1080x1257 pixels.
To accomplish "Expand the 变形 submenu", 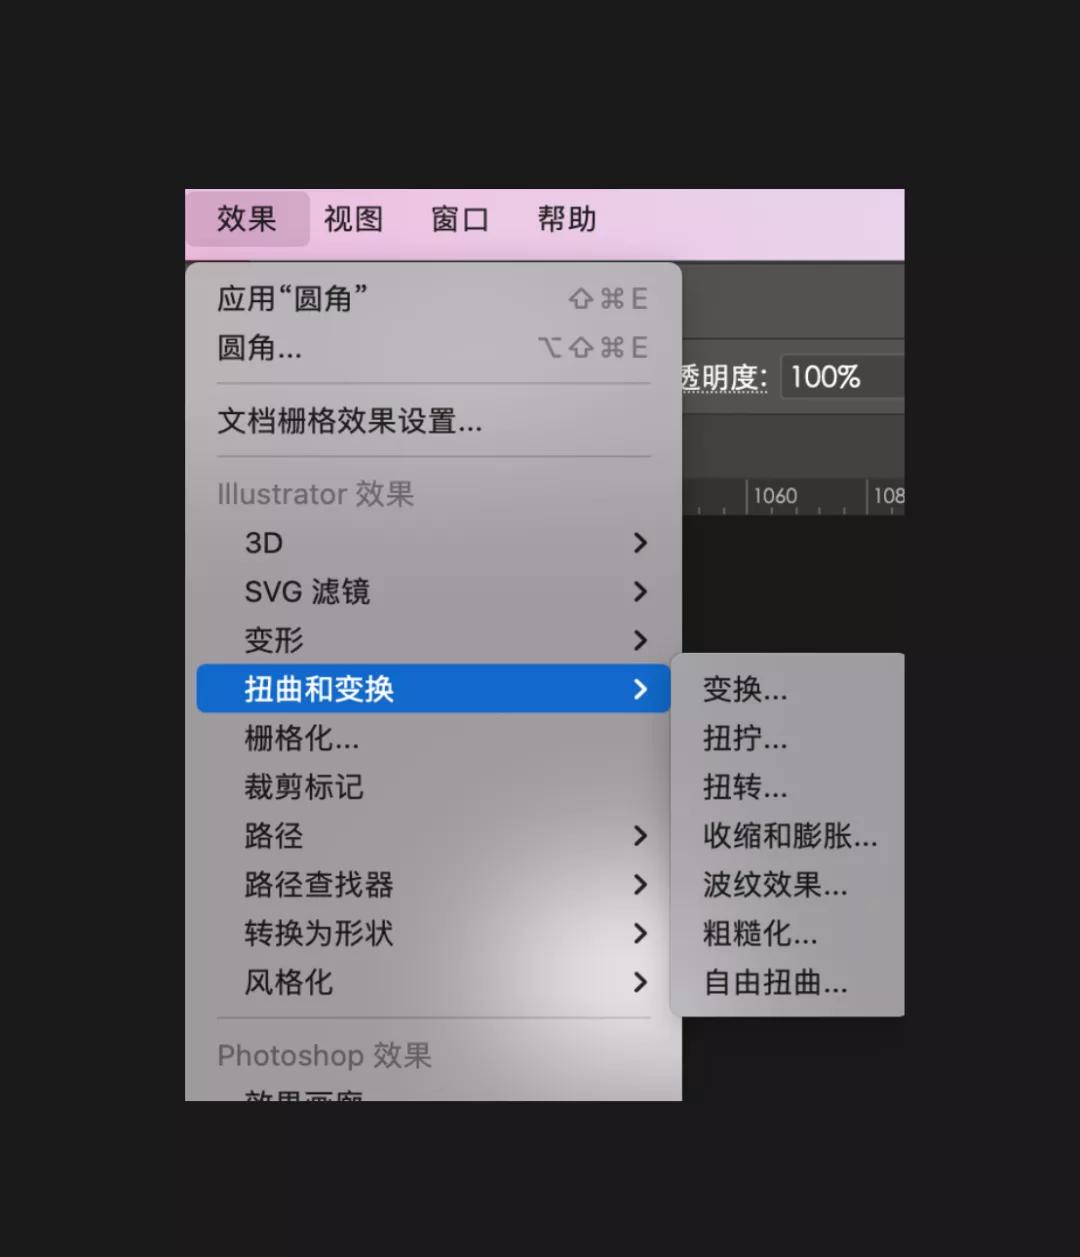I will (x=433, y=640).
